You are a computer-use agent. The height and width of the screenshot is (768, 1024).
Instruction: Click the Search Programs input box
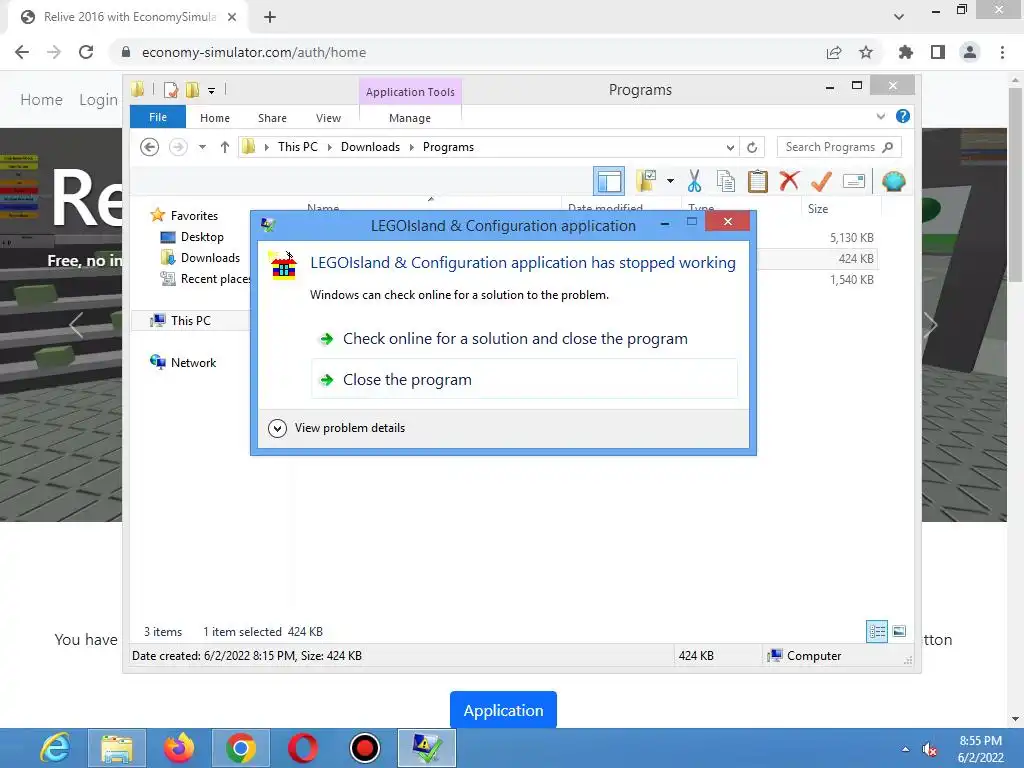coord(839,147)
